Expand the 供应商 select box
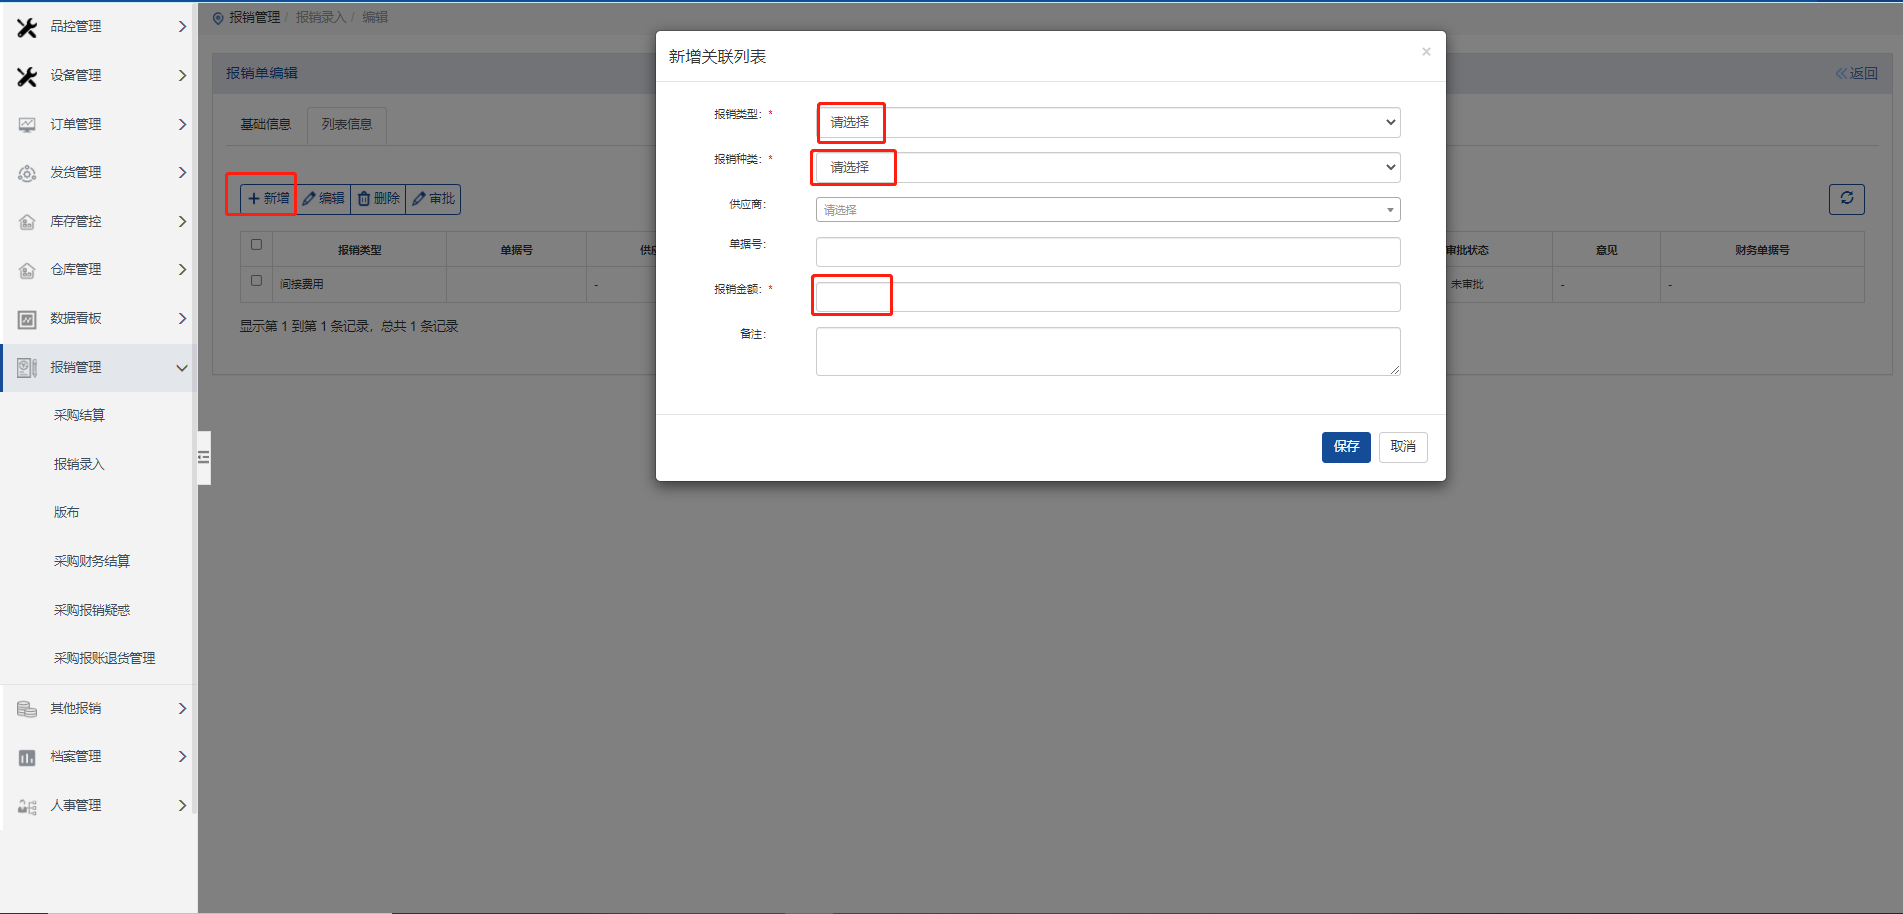This screenshot has height=914, width=1903. tap(1107, 210)
